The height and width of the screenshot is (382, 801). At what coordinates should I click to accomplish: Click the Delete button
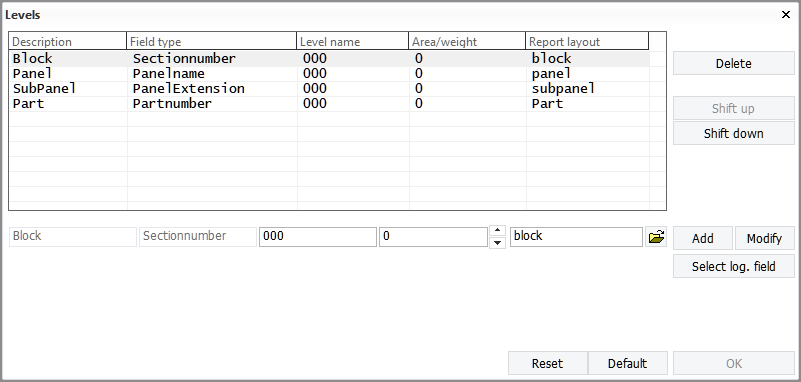[x=734, y=63]
